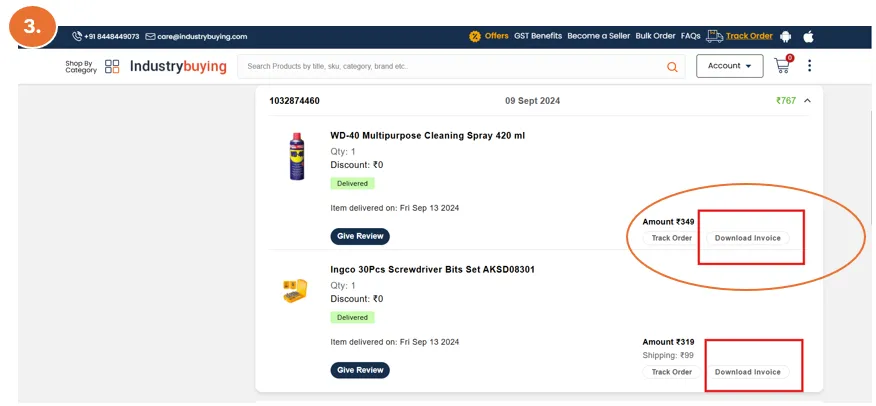
Task: Click the Shop By Category grid icon
Action: (x=112, y=67)
